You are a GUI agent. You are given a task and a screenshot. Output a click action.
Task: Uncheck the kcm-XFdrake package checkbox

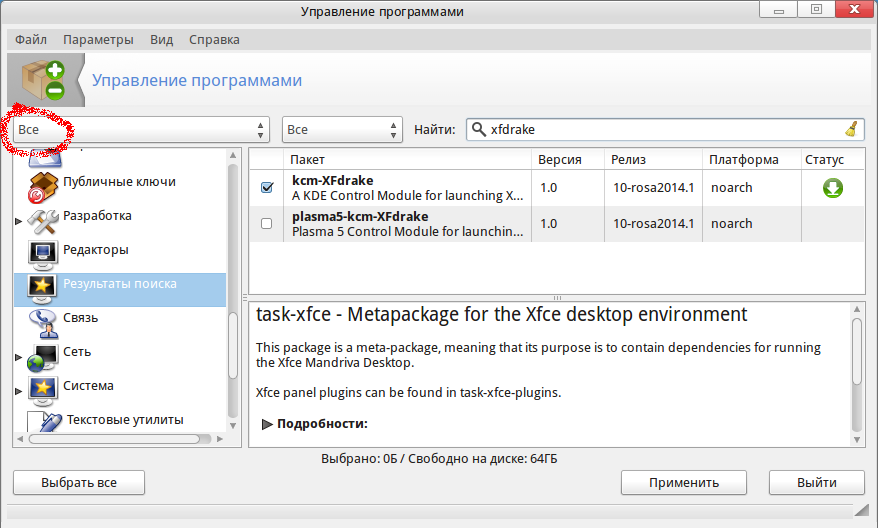click(x=267, y=188)
